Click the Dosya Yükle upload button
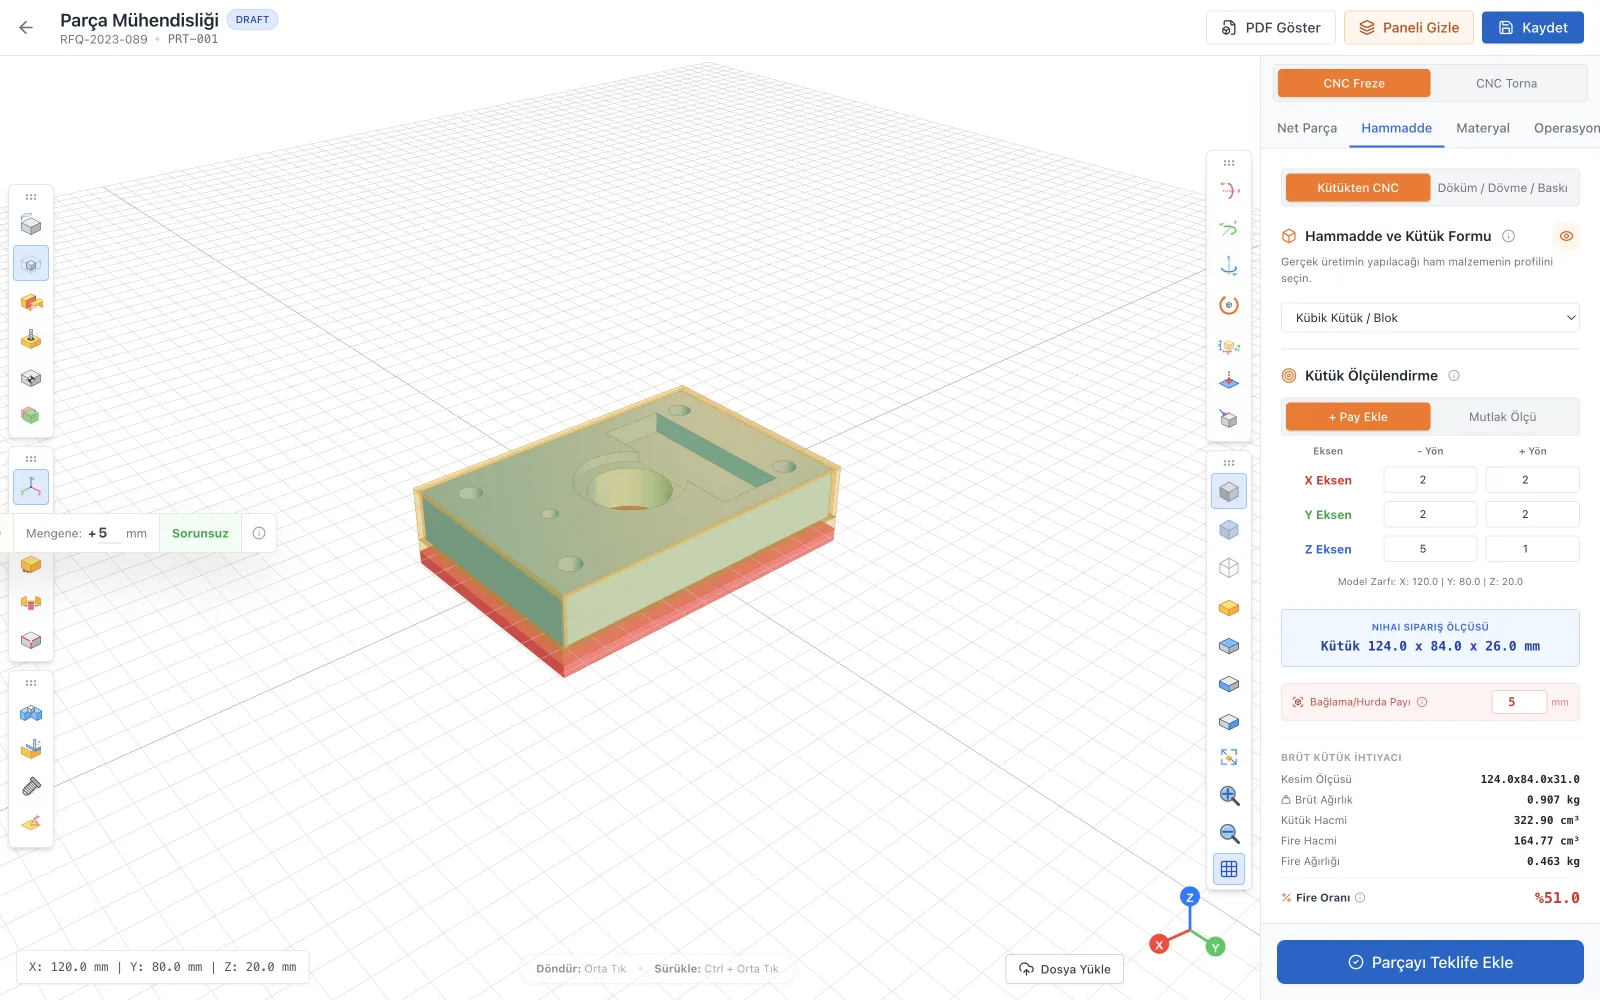1600x1000 pixels. coord(1065,969)
